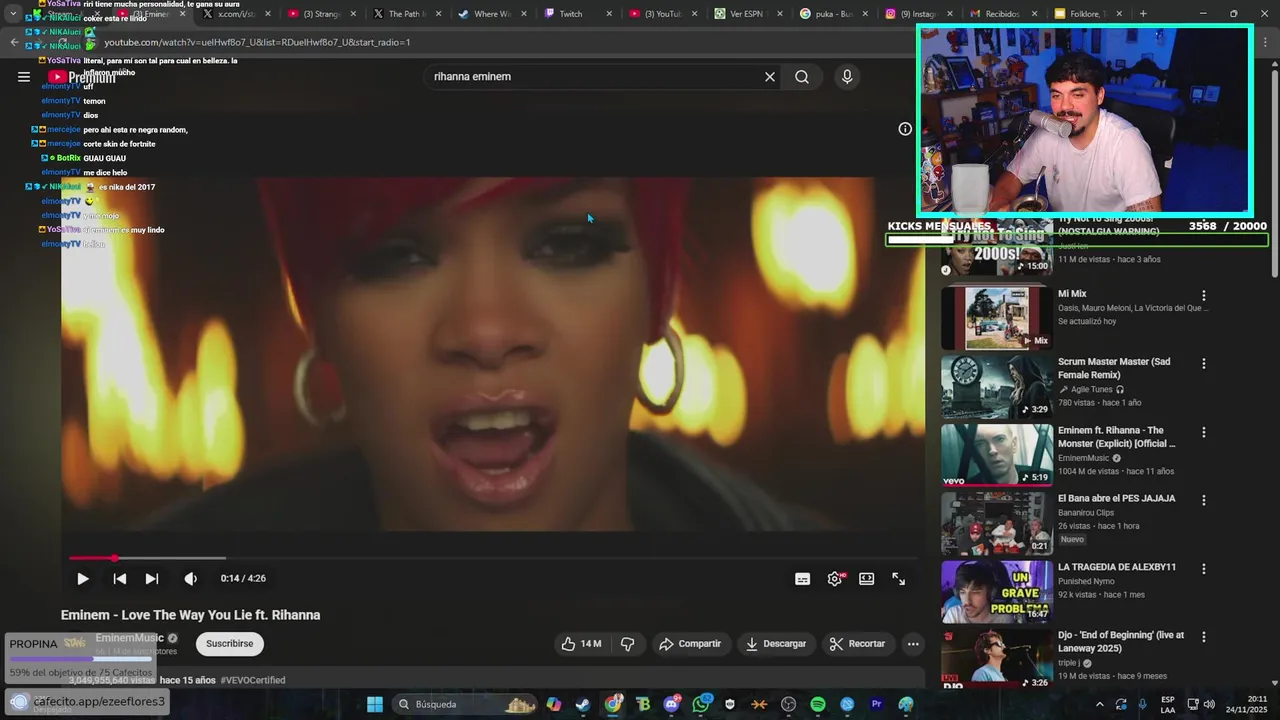Viewport: 1280px width, 720px height.
Task: Open the player settings gear
Action: 835,579
